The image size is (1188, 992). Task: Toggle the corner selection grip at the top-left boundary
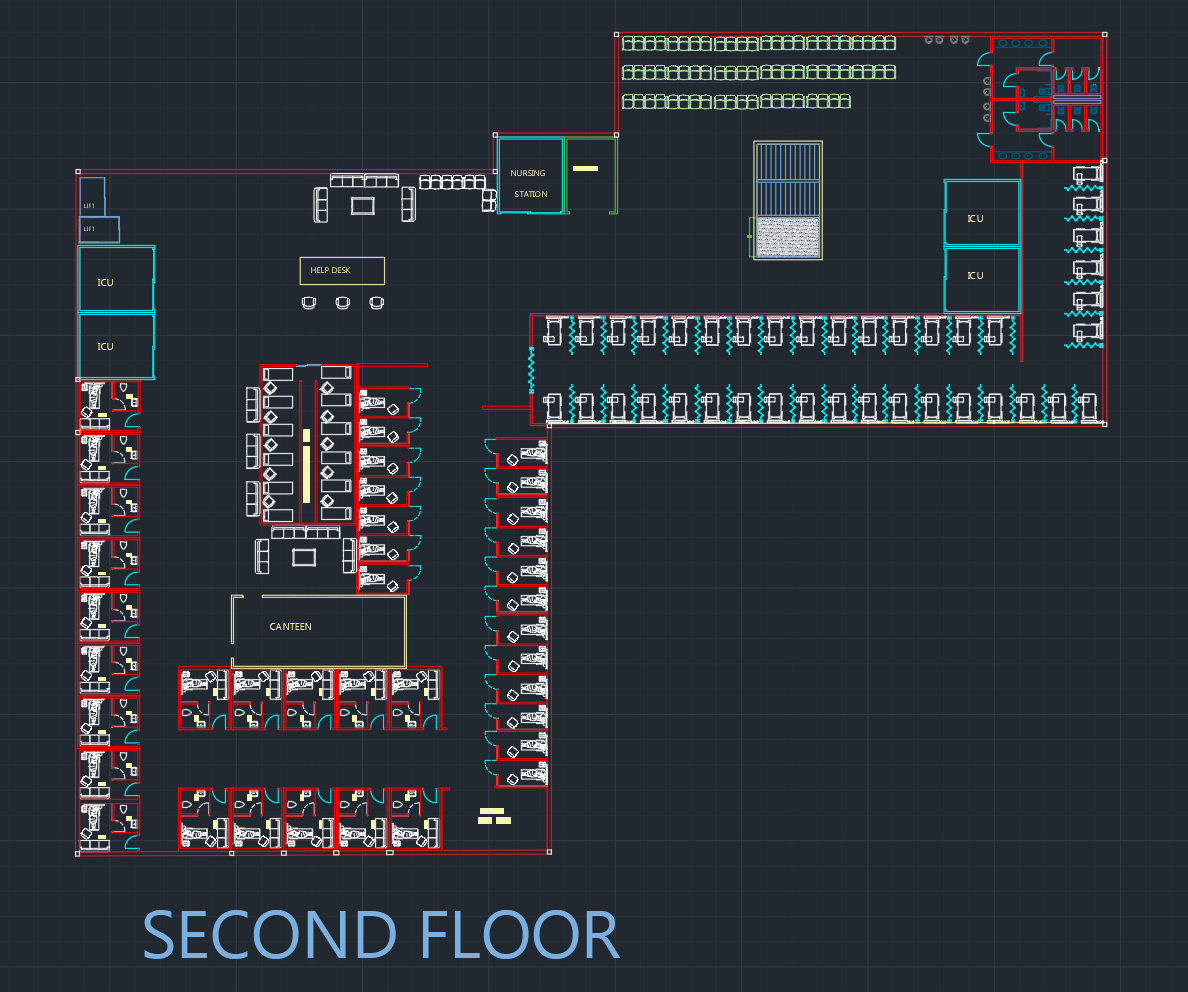tap(76, 170)
